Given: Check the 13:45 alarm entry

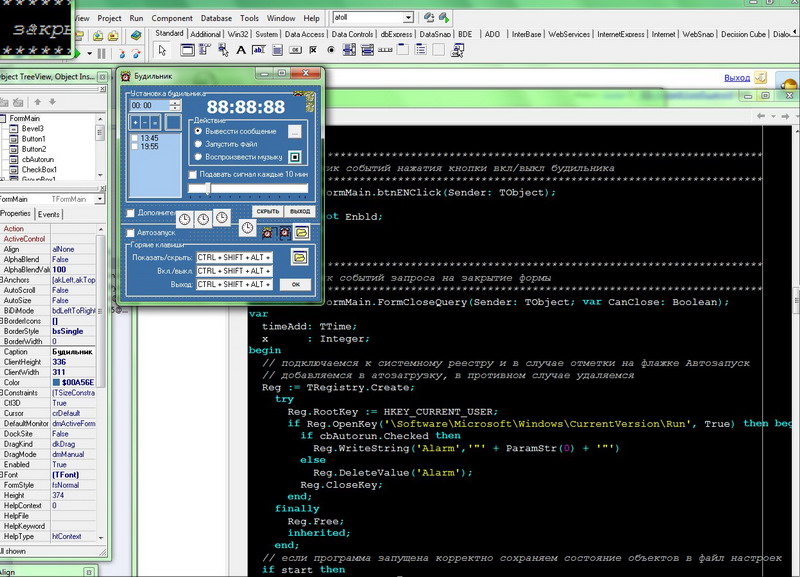Looking at the screenshot, I should pos(135,138).
